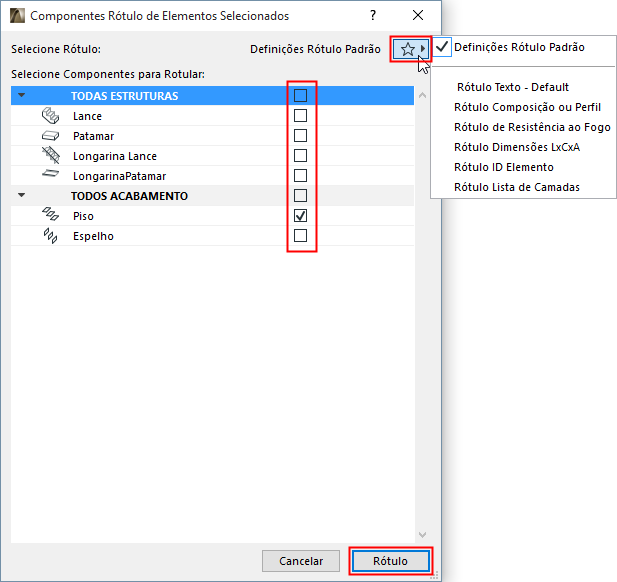Enable the Patamar checkbox
Image resolution: width=617 pixels, height=582 pixels.
pyautogui.click(x=301, y=135)
